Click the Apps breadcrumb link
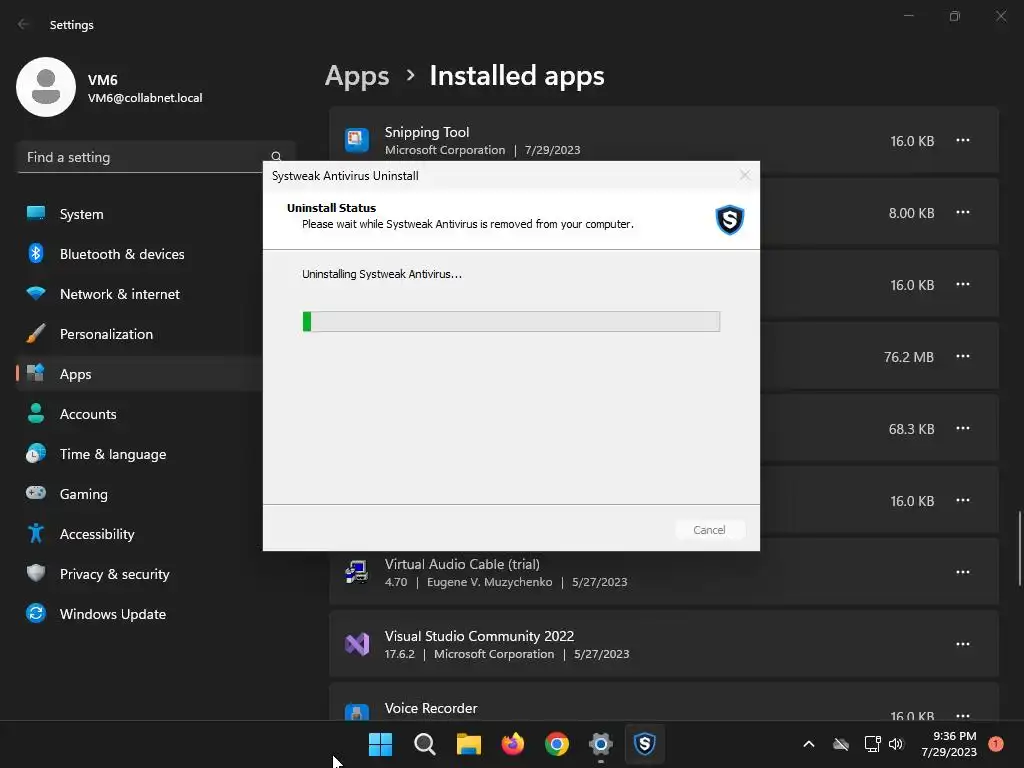1024x768 pixels. click(x=357, y=76)
